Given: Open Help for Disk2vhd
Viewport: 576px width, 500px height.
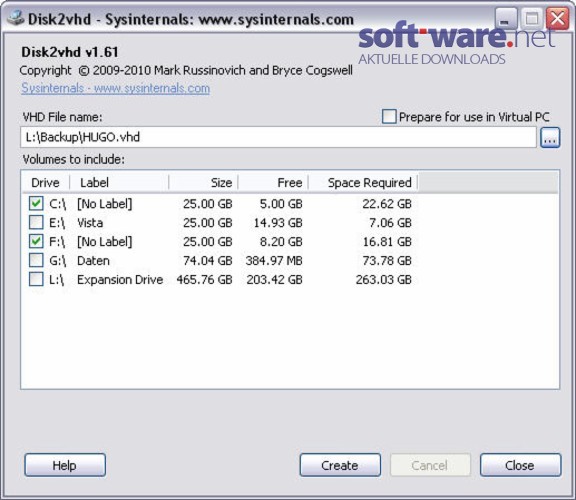Looking at the screenshot, I should pyautogui.click(x=65, y=465).
